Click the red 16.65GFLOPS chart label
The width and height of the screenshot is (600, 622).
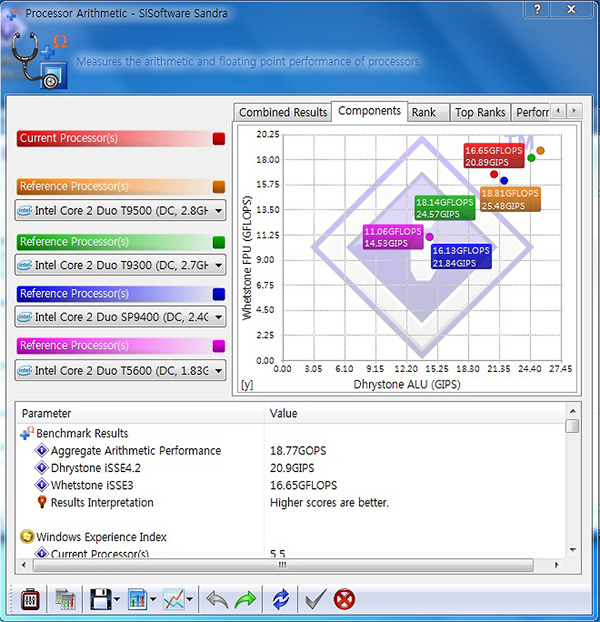click(494, 156)
